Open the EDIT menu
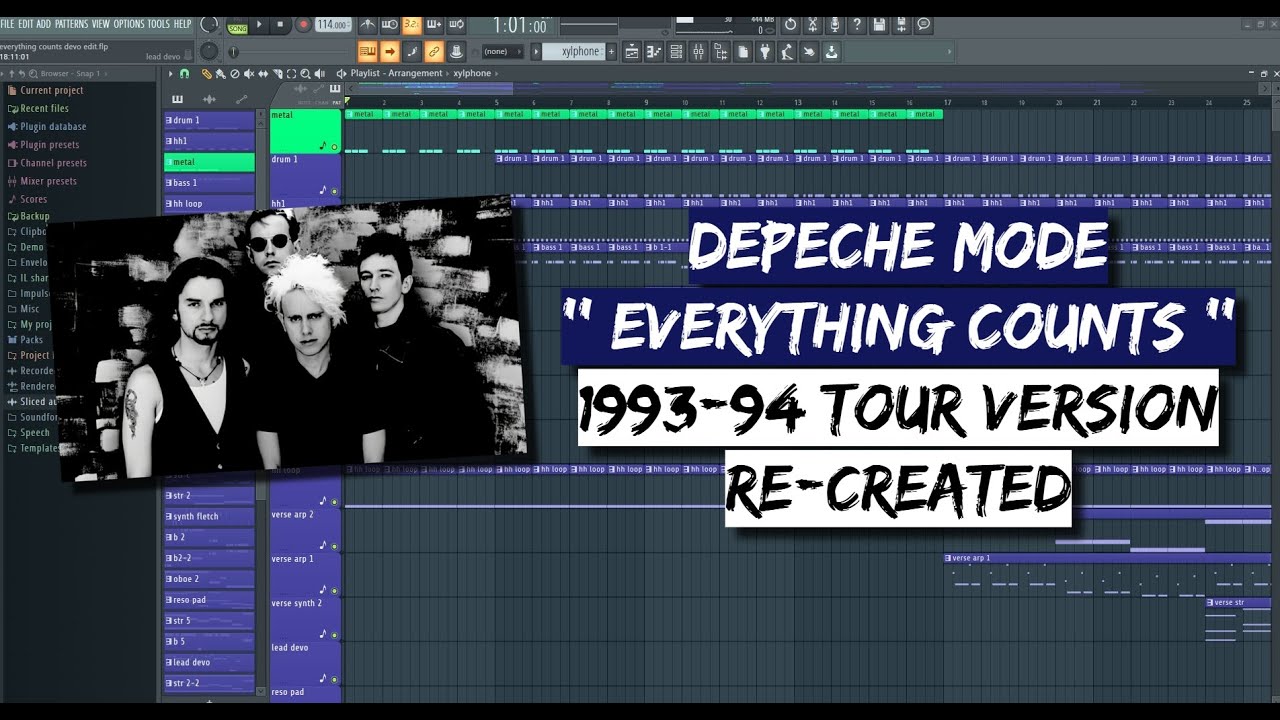1280x720 pixels. pos(26,24)
